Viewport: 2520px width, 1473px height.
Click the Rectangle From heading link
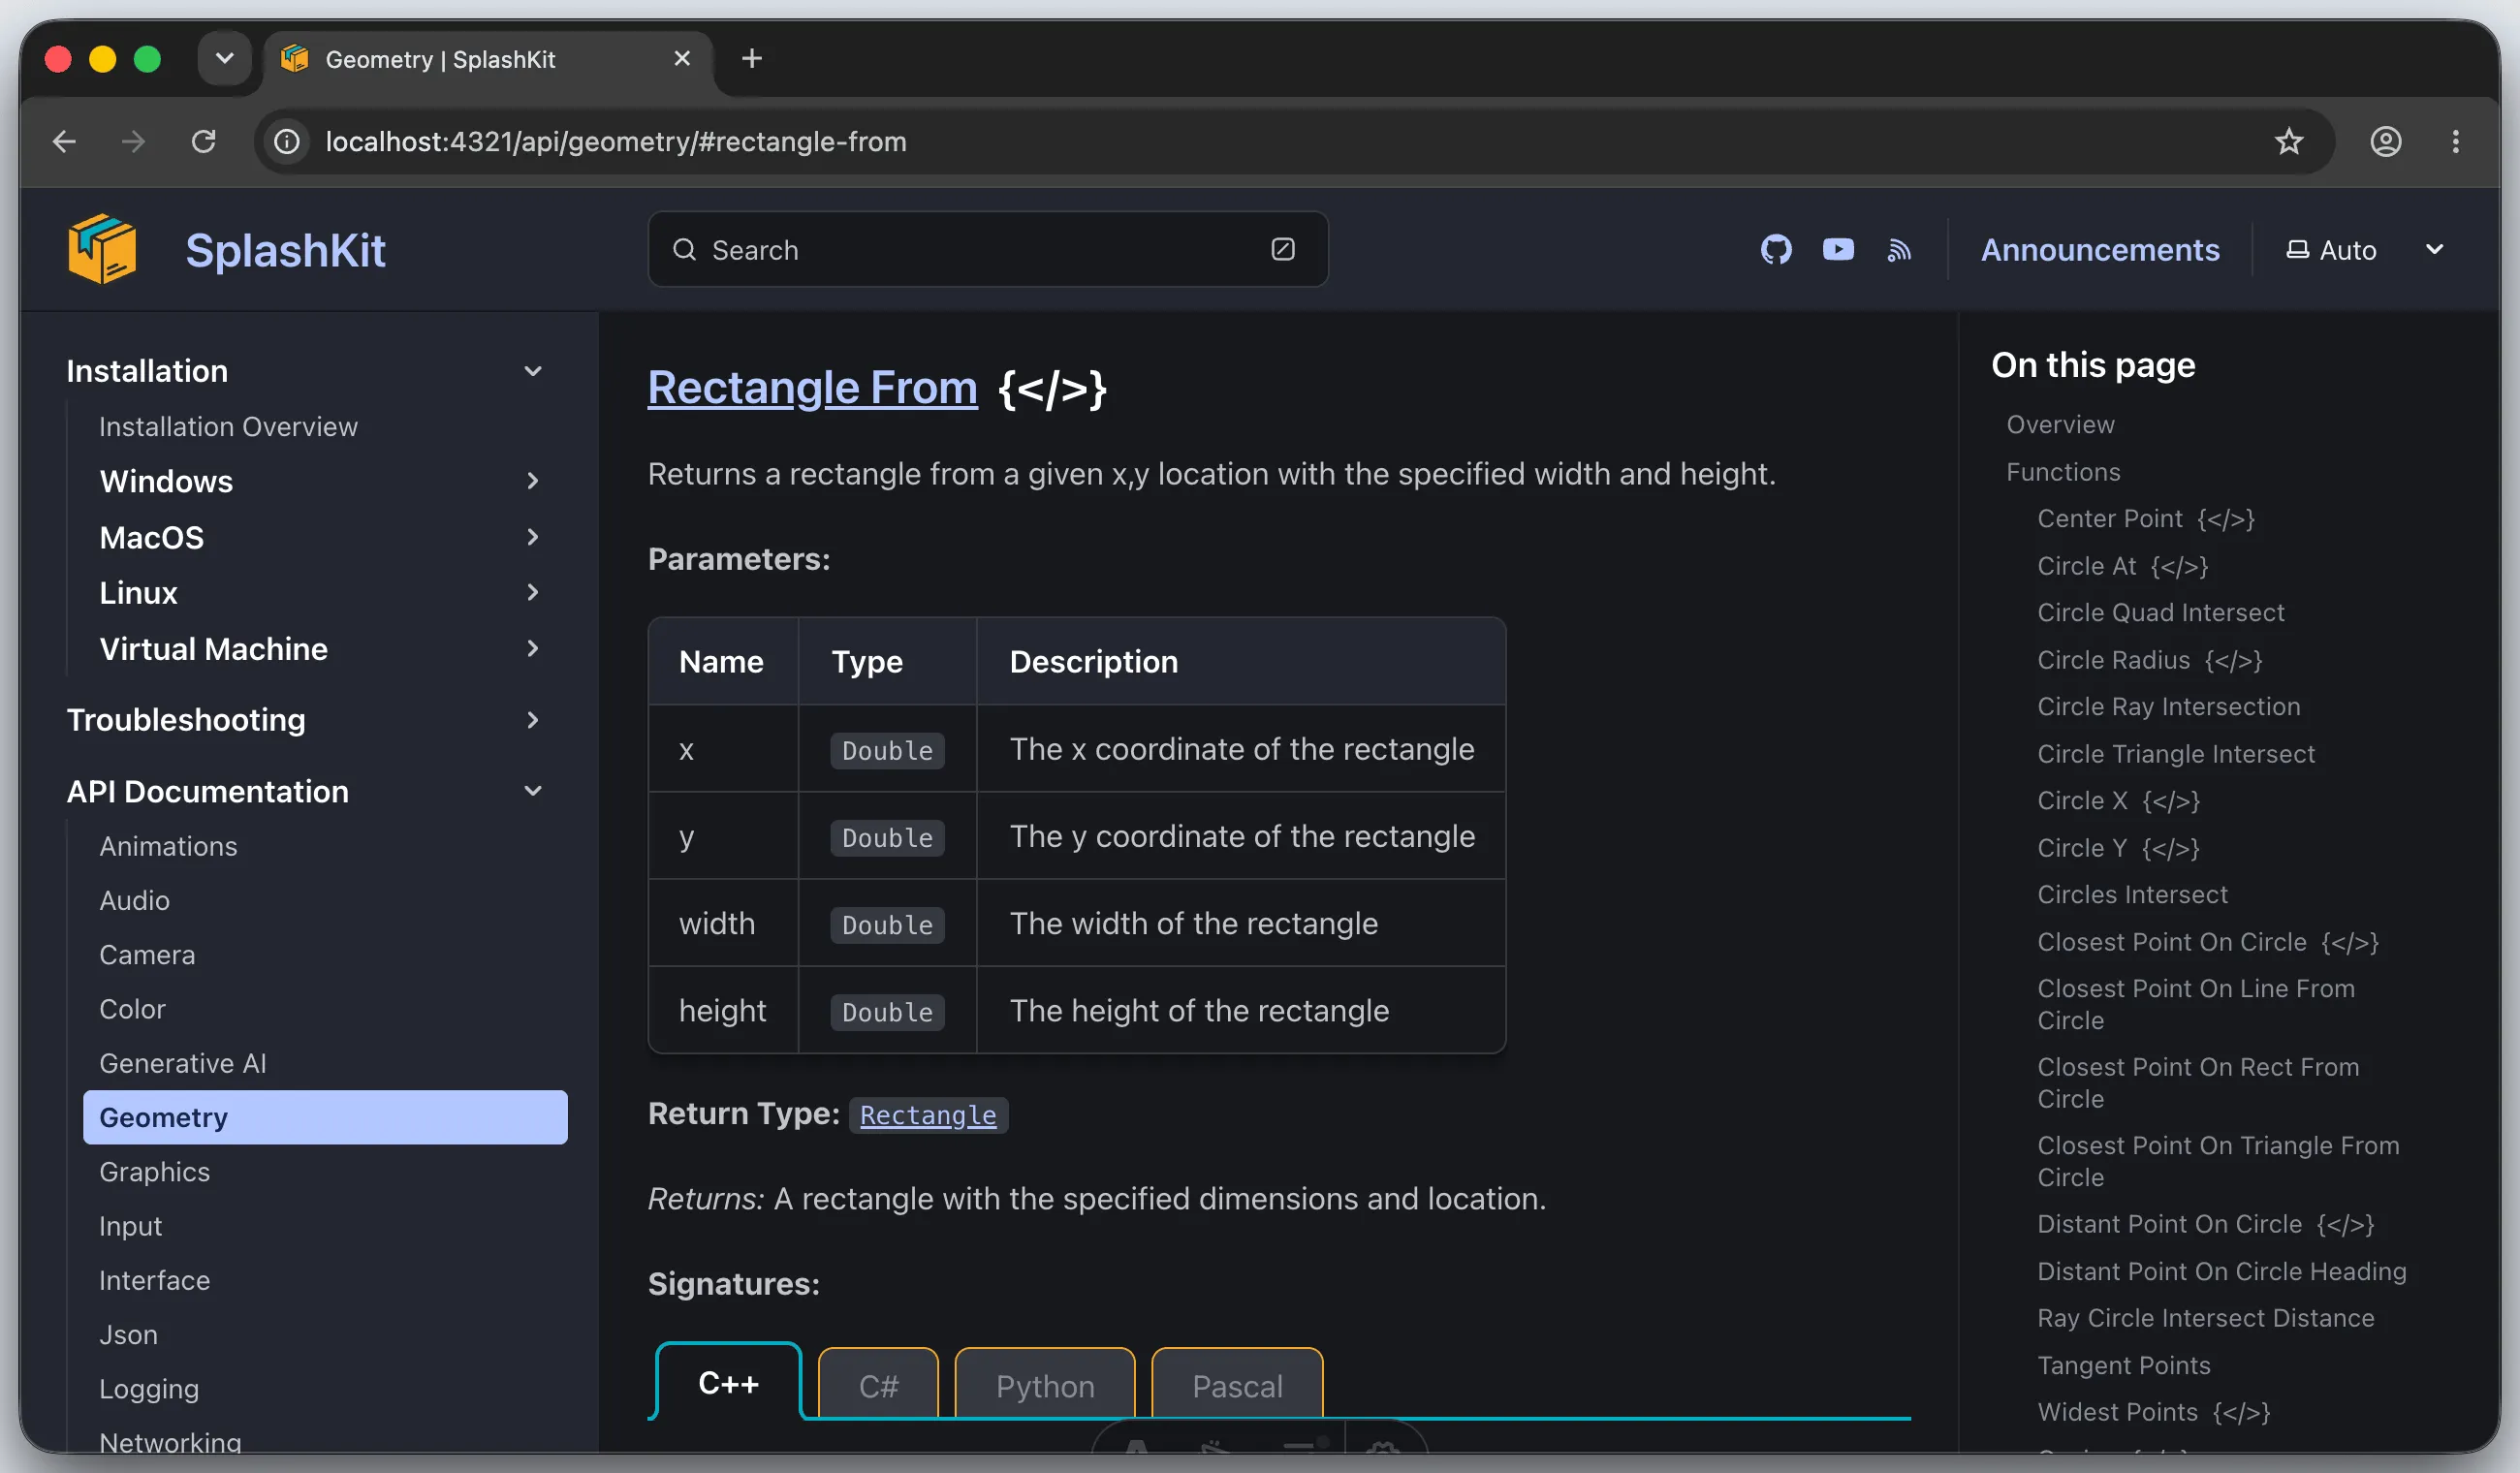(812, 388)
